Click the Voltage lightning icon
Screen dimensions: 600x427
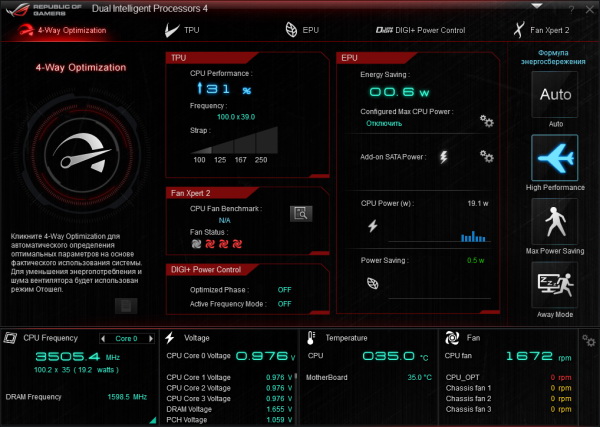170,338
